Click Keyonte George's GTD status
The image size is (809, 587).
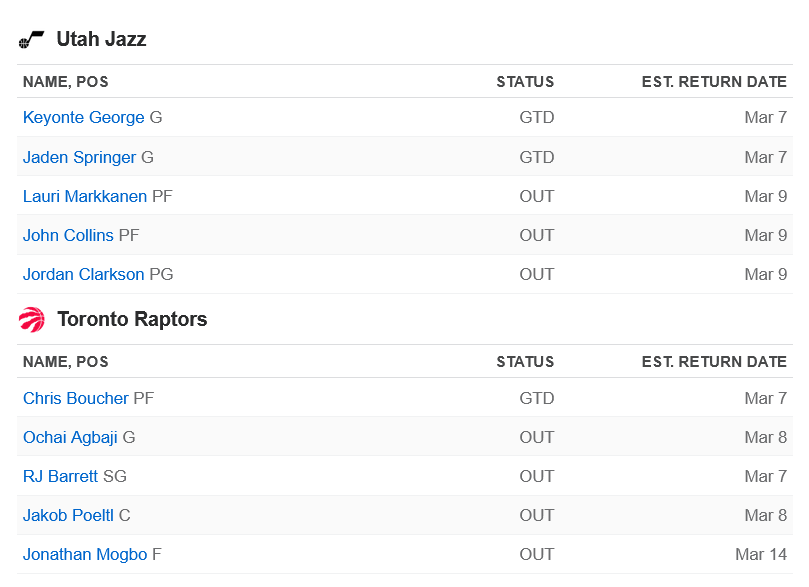(536, 118)
